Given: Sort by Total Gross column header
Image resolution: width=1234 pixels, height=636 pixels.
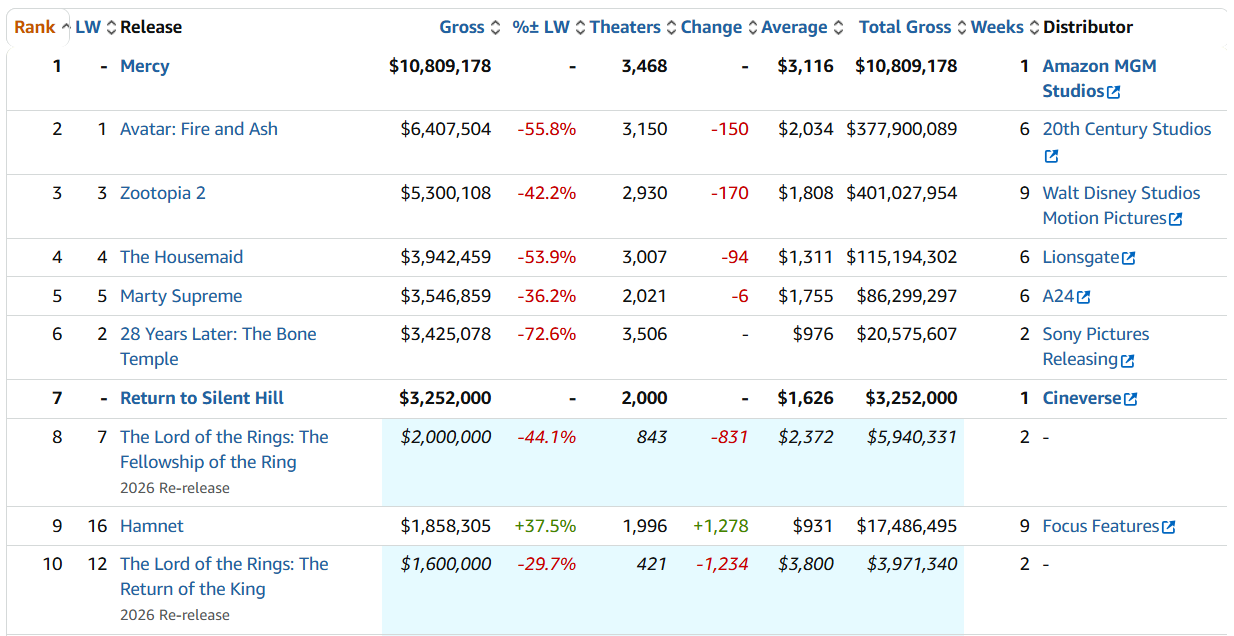Looking at the screenshot, I should pos(905,27).
